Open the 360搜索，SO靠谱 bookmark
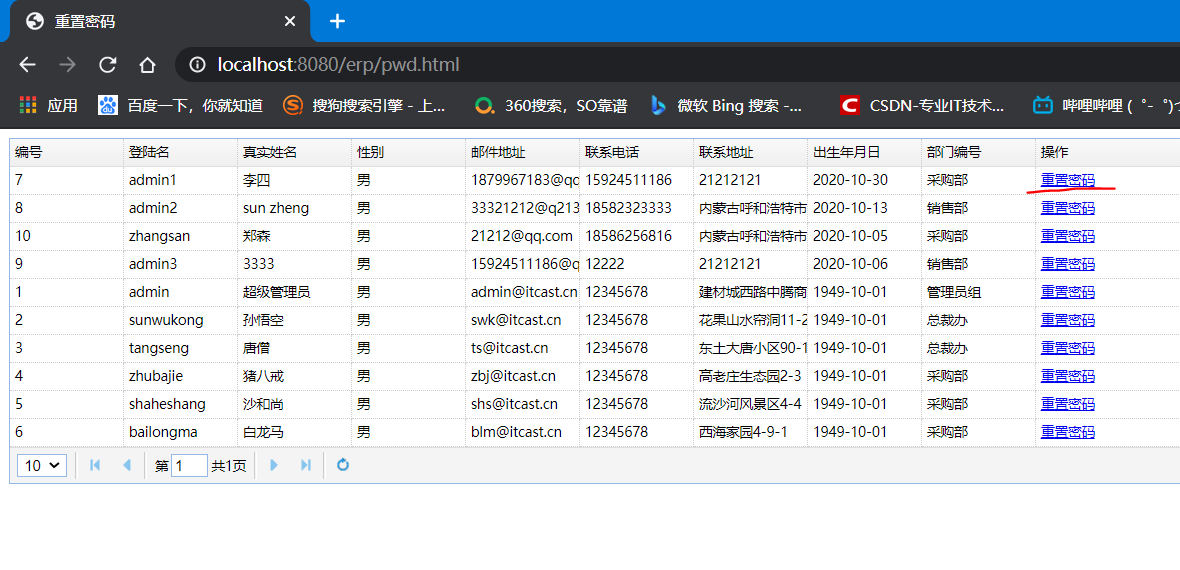The image size is (1180, 570). (x=552, y=105)
